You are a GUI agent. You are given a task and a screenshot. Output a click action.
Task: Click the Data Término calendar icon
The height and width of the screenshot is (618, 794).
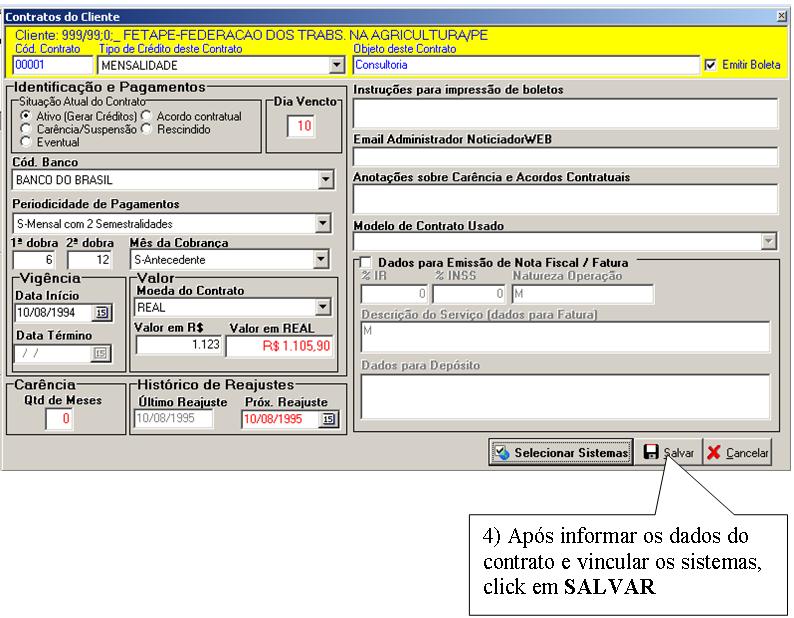pyautogui.click(x=100, y=353)
